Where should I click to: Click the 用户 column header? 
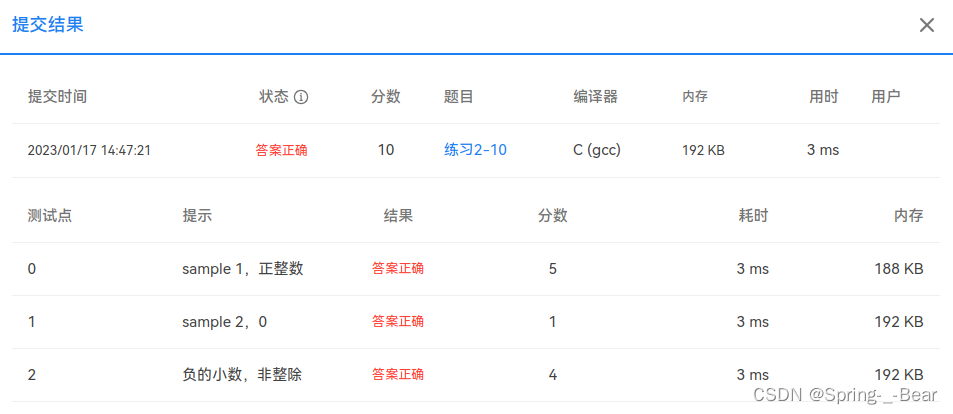coord(886,97)
